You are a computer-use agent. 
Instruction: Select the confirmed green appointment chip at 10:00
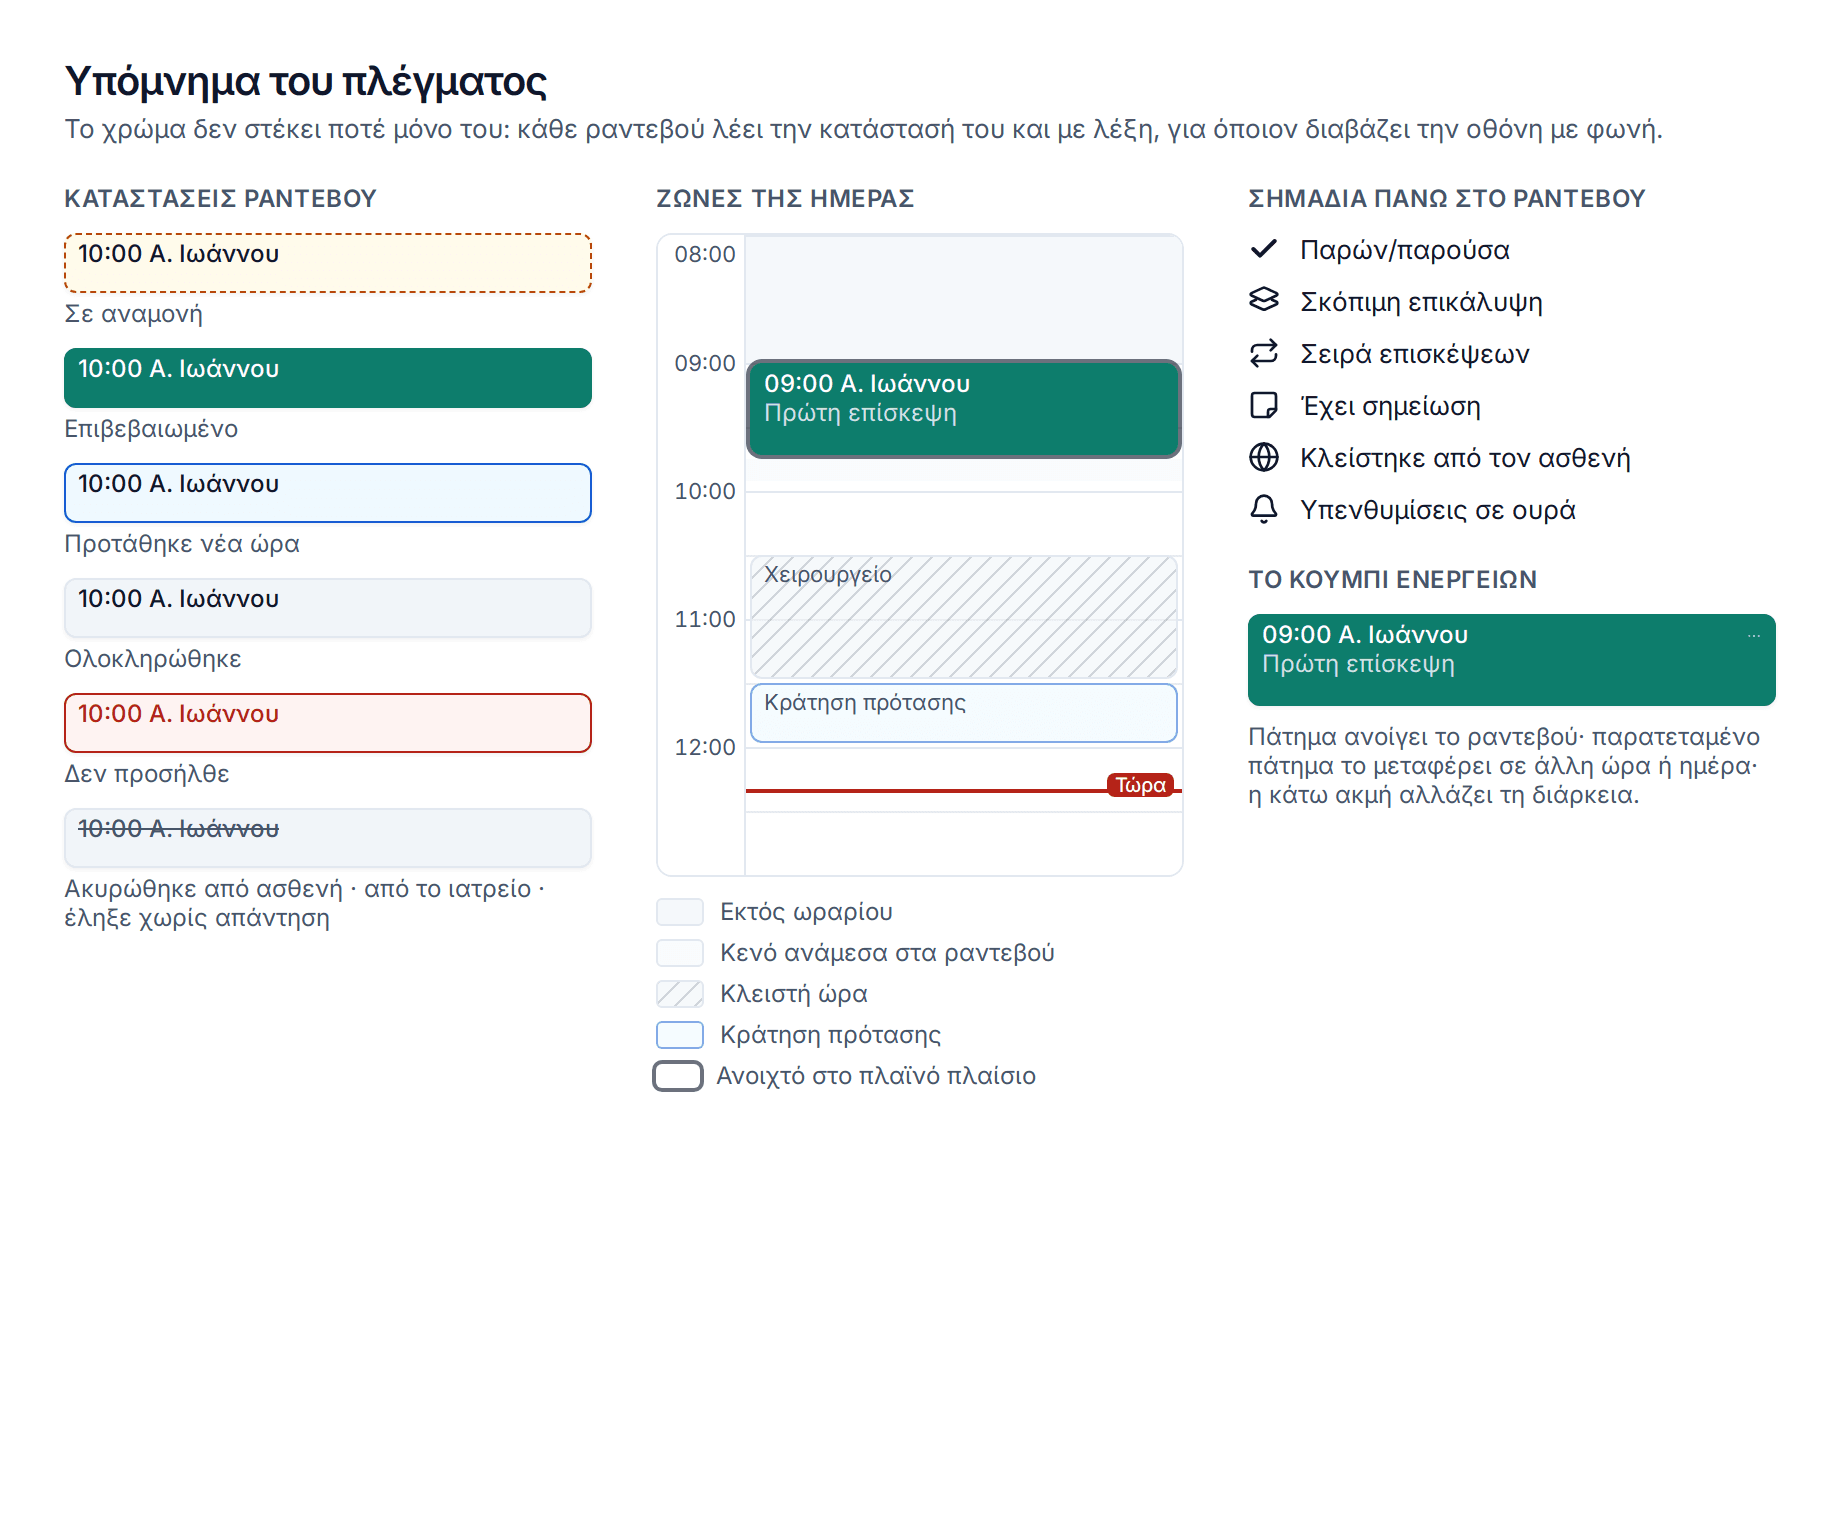point(328,378)
